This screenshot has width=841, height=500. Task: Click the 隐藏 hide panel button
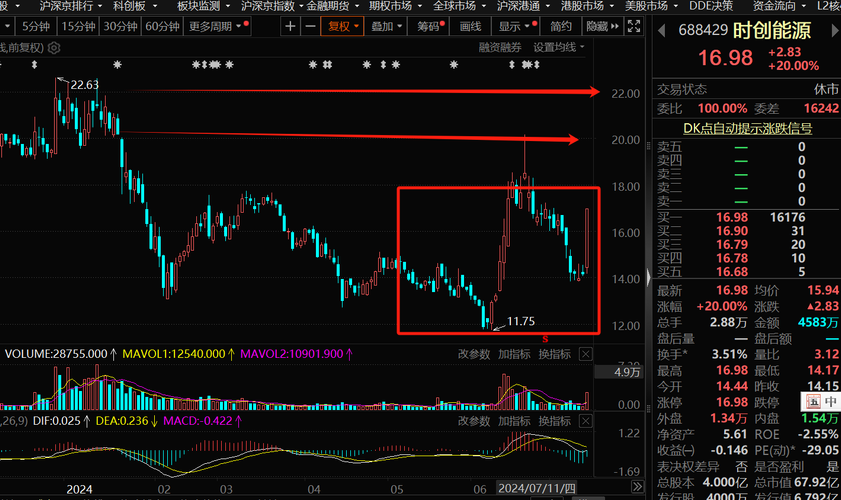click(x=602, y=26)
